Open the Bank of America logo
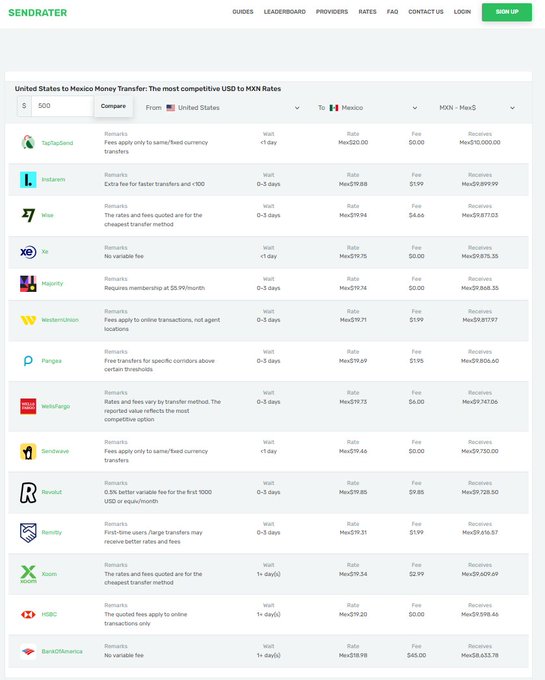The height and width of the screenshot is (680, 545). pos(28,651)
